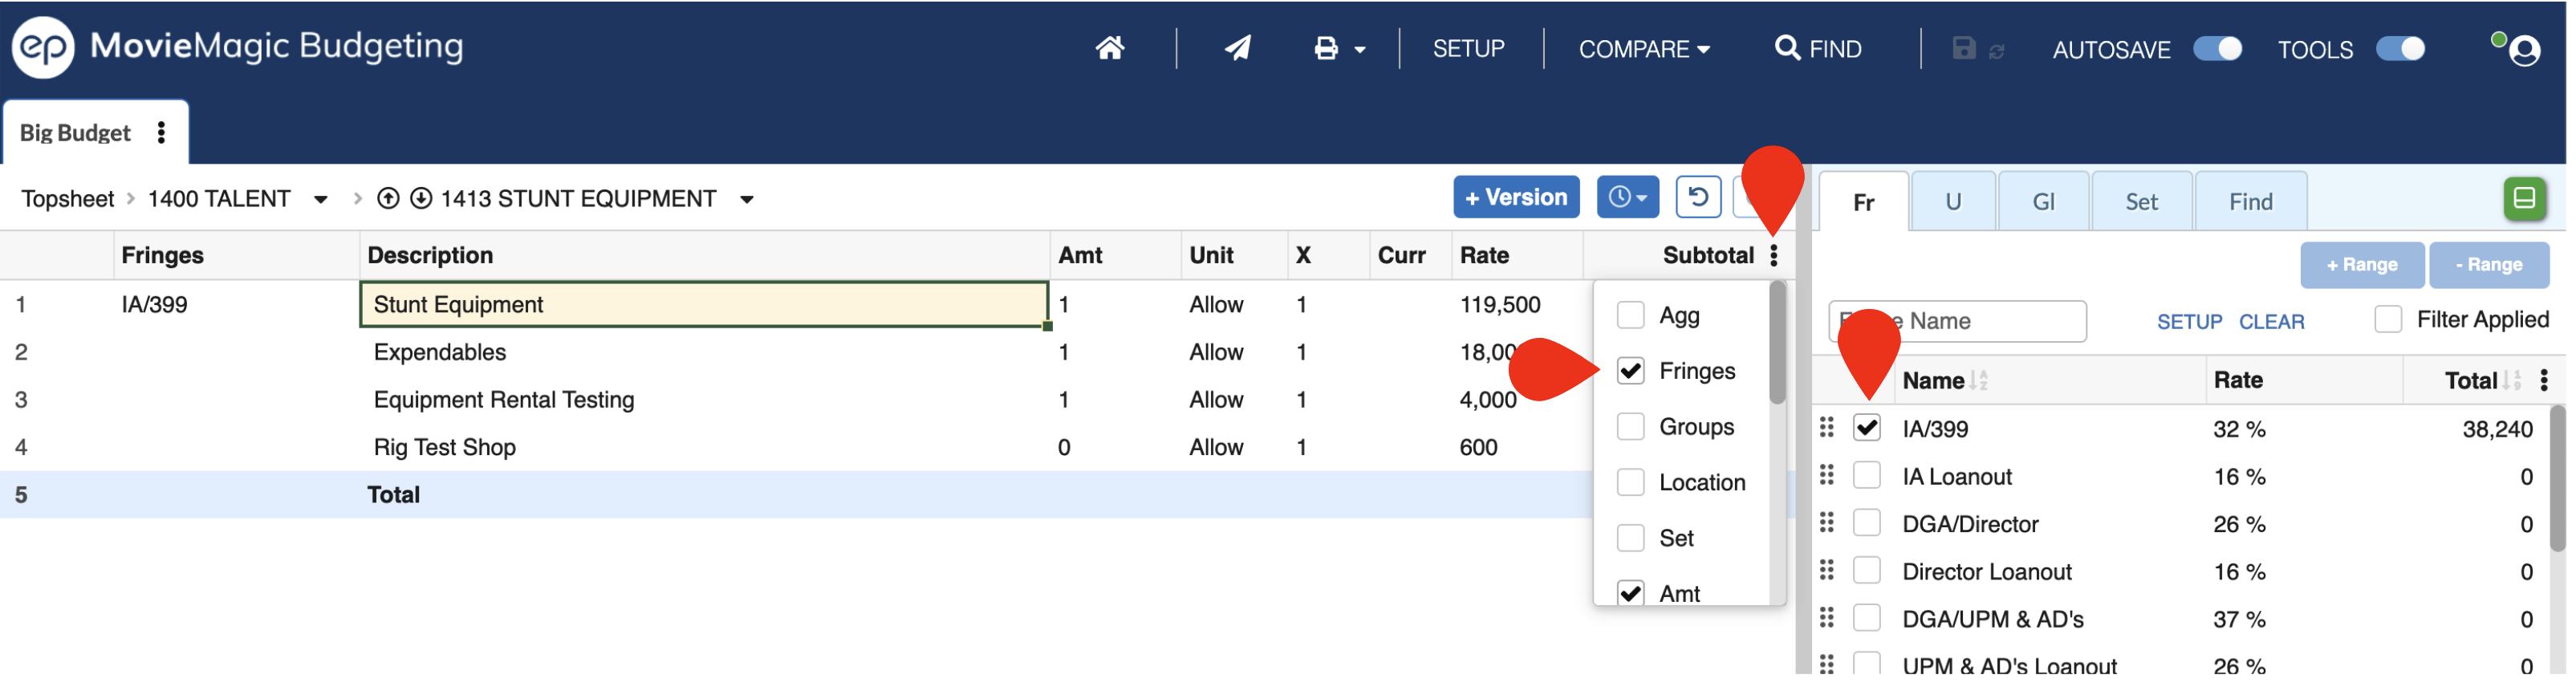Switch to the Fr fringes tab
Image resolution: width=2576 pixels, height=687 pixels.
coord(1864,202)
